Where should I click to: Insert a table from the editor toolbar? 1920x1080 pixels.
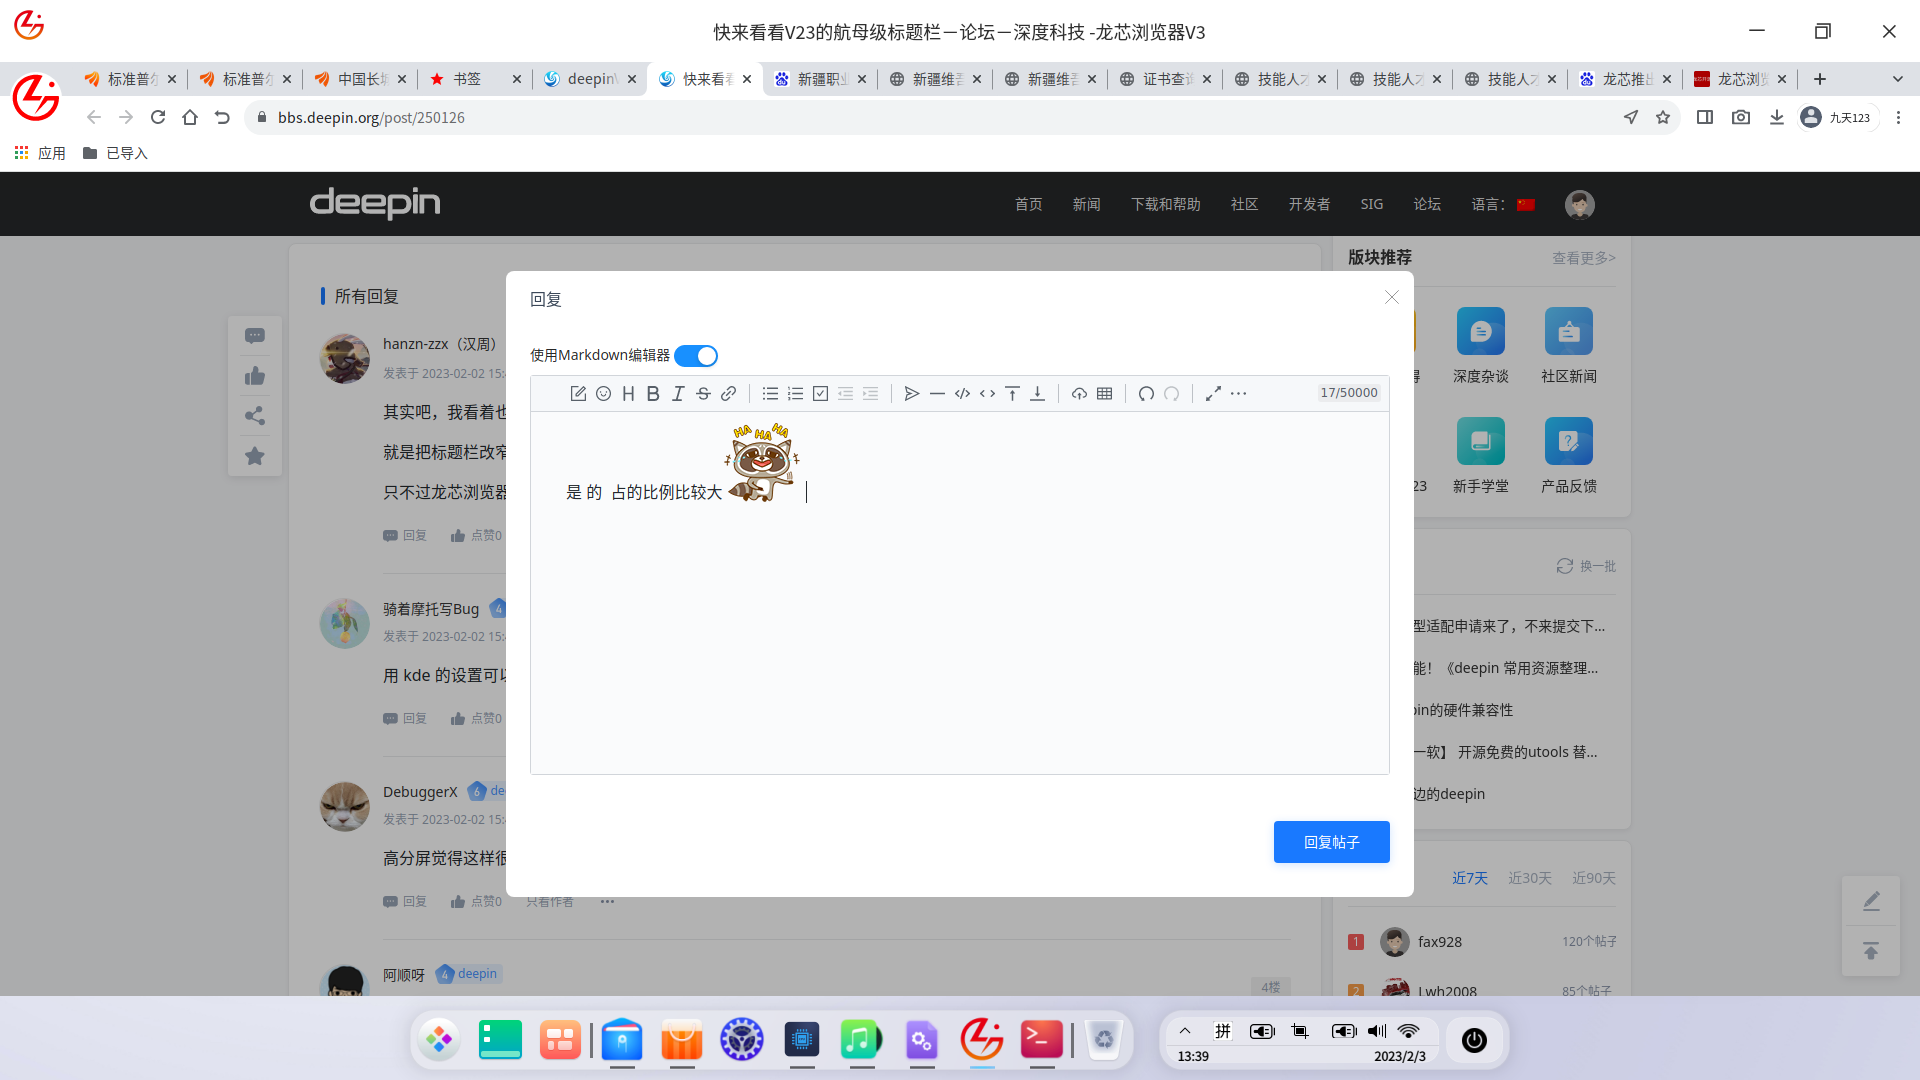tap(1104, 394)
